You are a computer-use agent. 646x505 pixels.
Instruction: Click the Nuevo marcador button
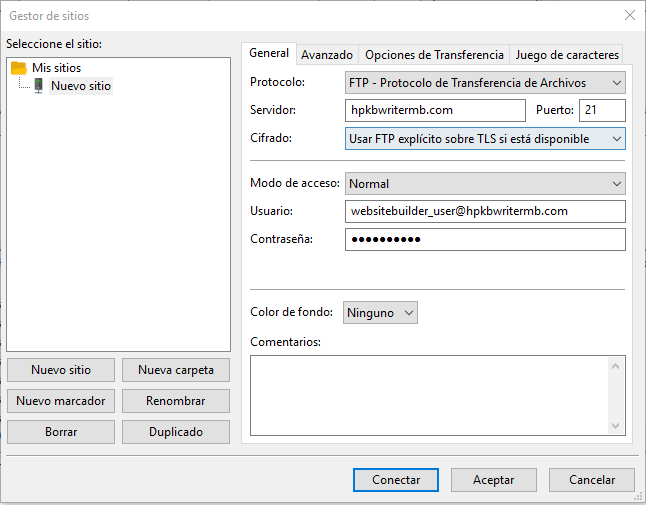click(x=61, y=401)
